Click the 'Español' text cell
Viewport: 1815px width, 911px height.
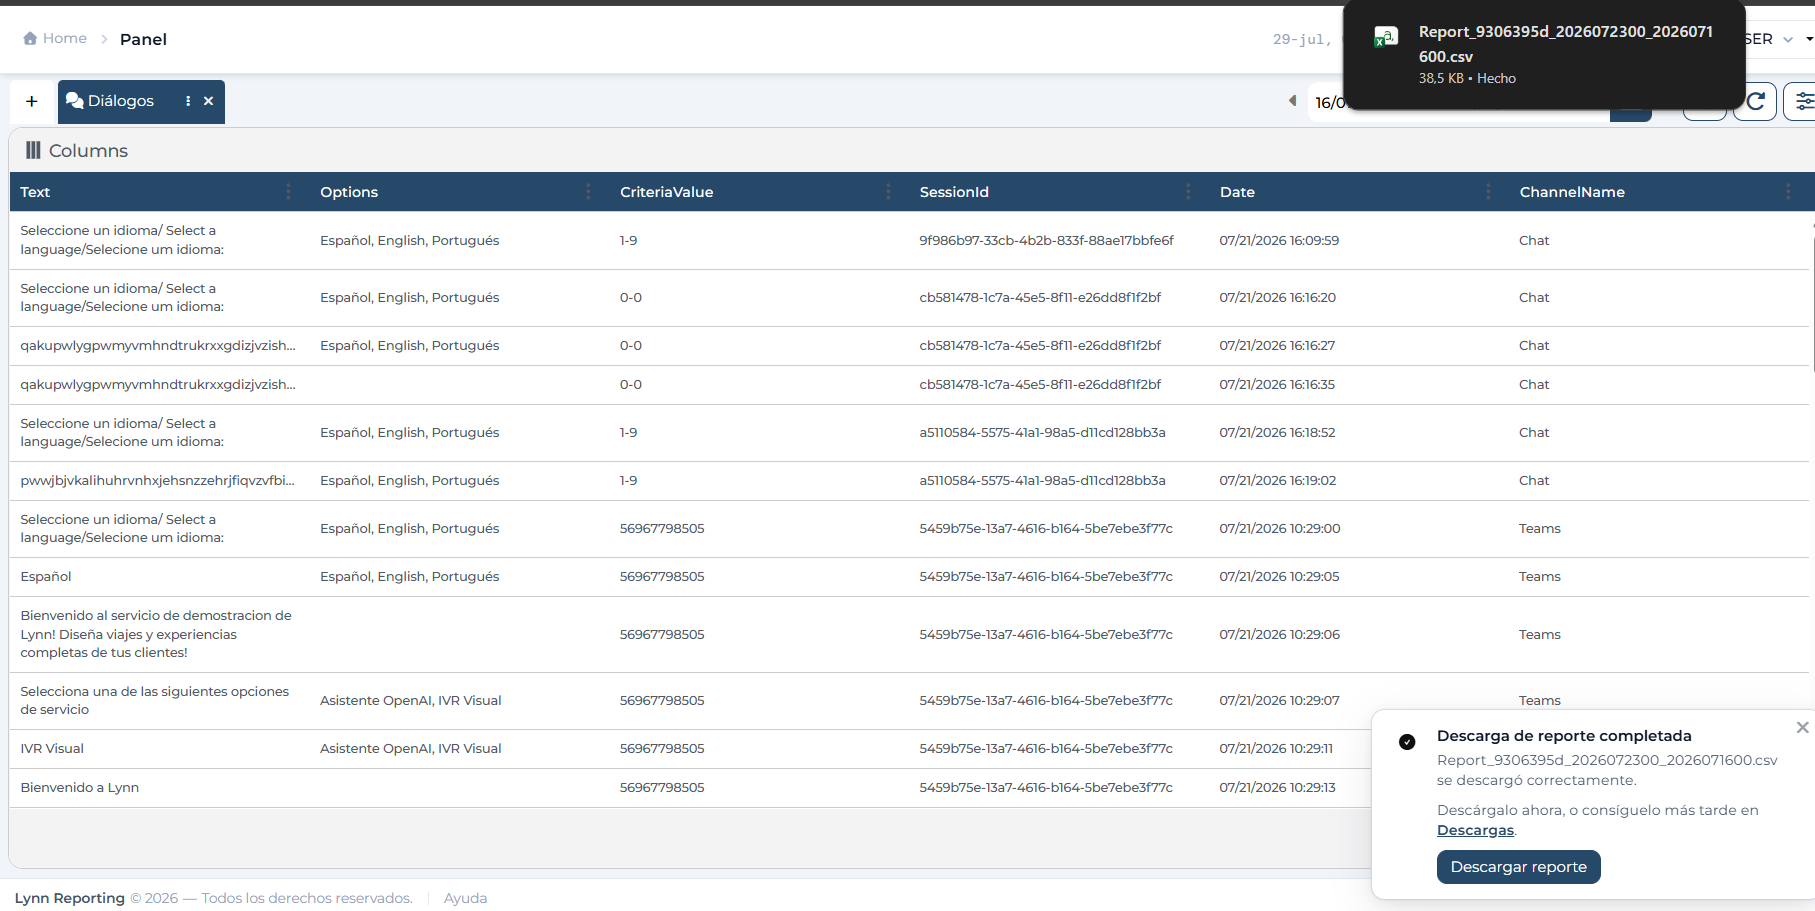[x=46, y=576]
